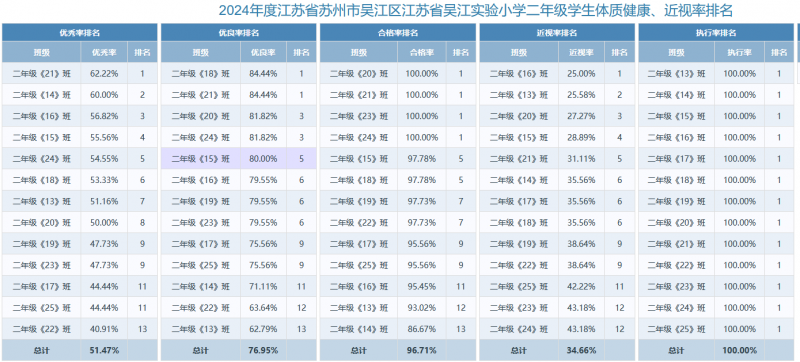Click 二年级《24》班 in the 近视率排名 table
Screen dimensions: 800x362
click(519, 329)
